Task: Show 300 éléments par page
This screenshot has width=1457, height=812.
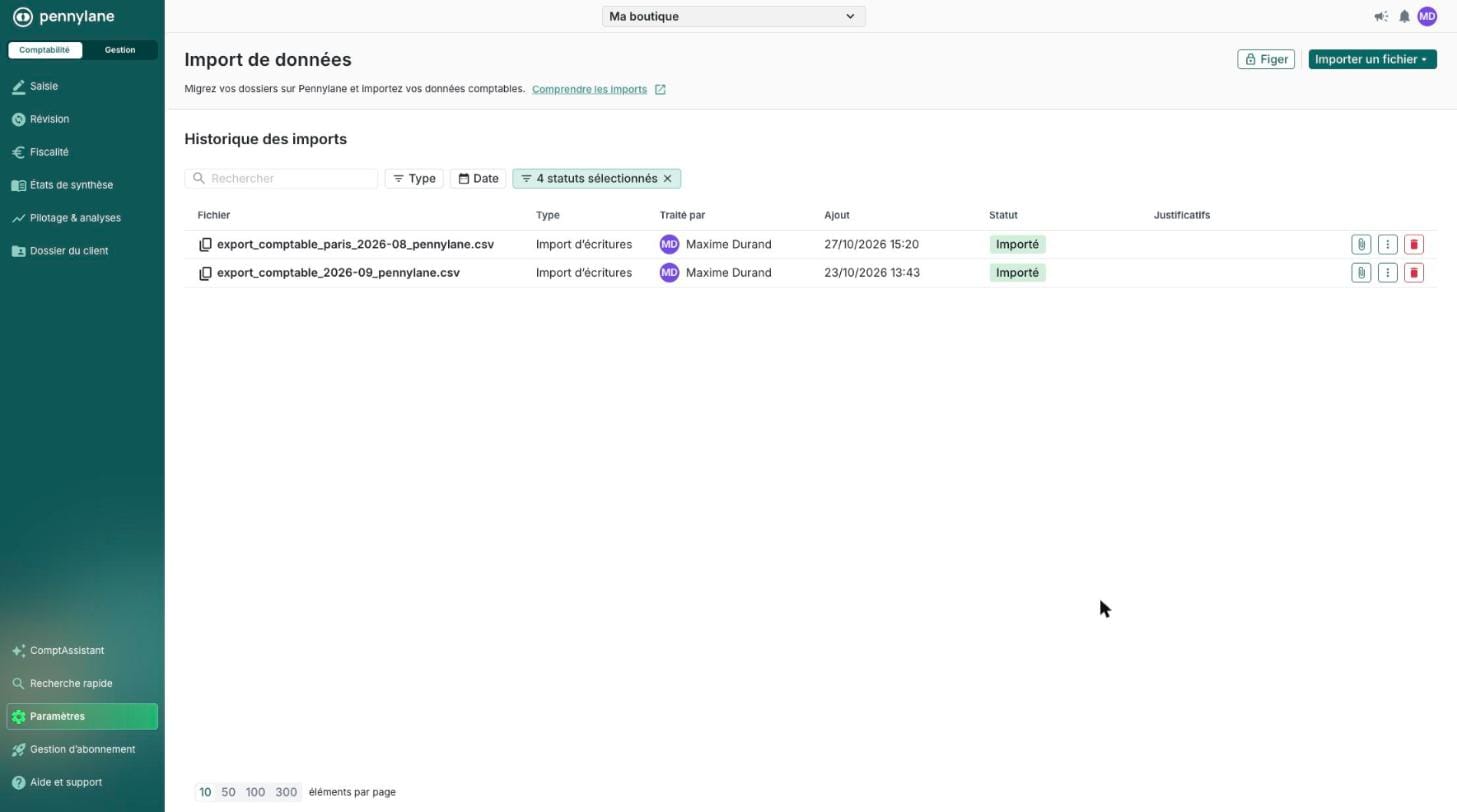Action: point(286,792)
